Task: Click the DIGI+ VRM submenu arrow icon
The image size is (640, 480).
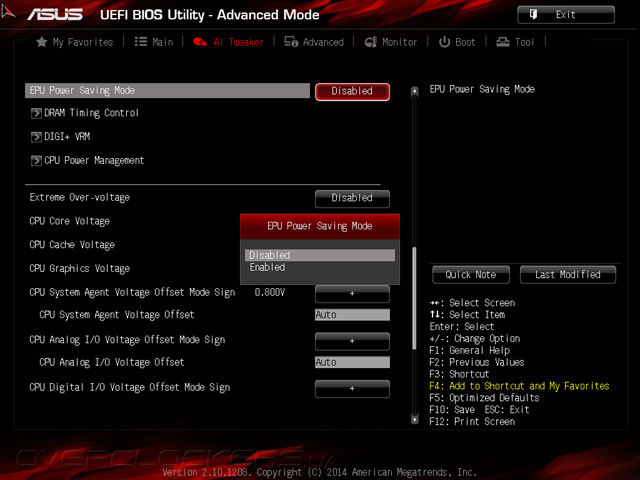Action: tap(36, 137)
